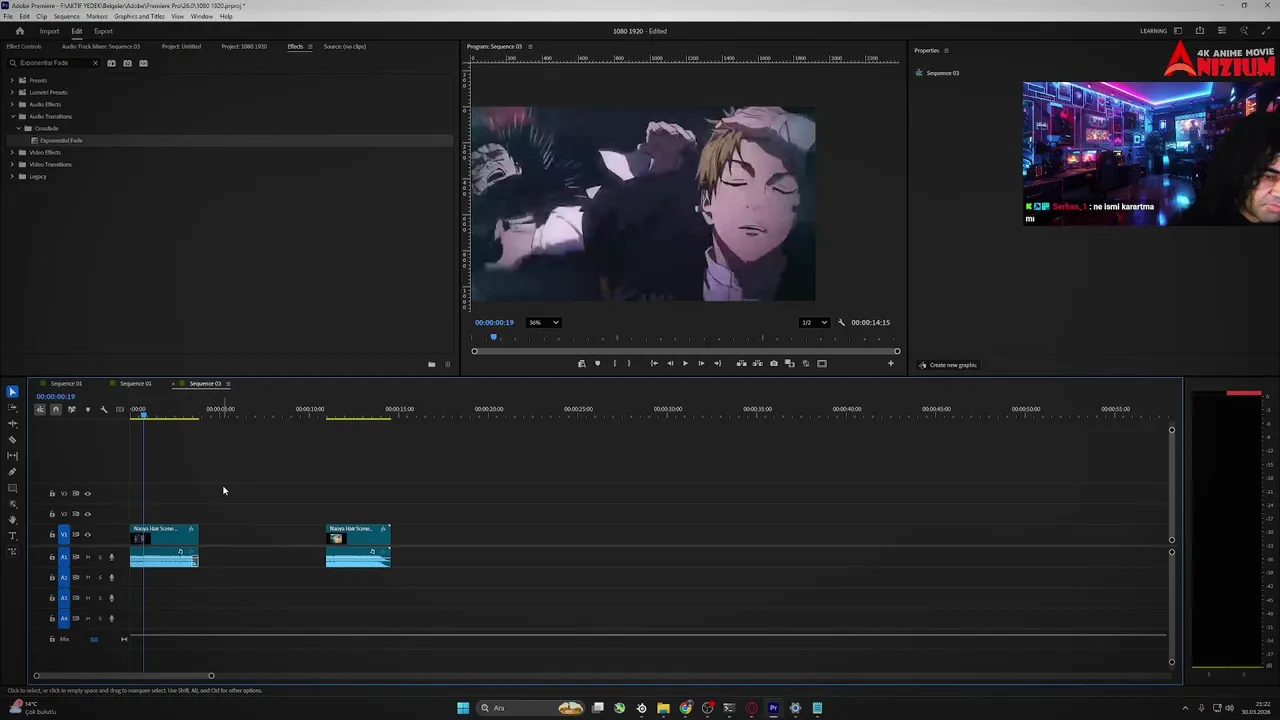Screen dimensions: 1280x720
Task: Click Mark Out button in Program Monitor
Action: click(x=628, y=363)
